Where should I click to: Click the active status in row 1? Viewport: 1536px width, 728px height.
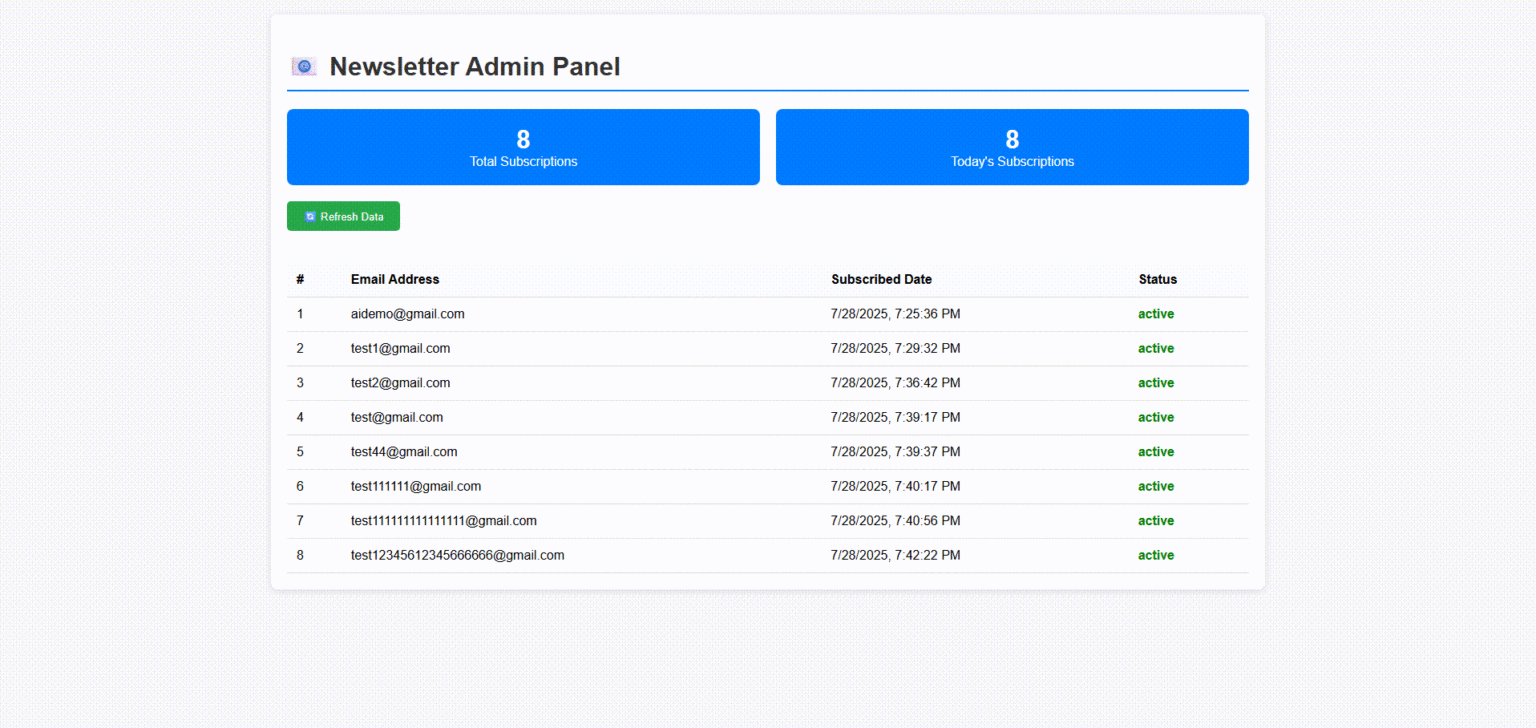click(x=1156, y=314)
